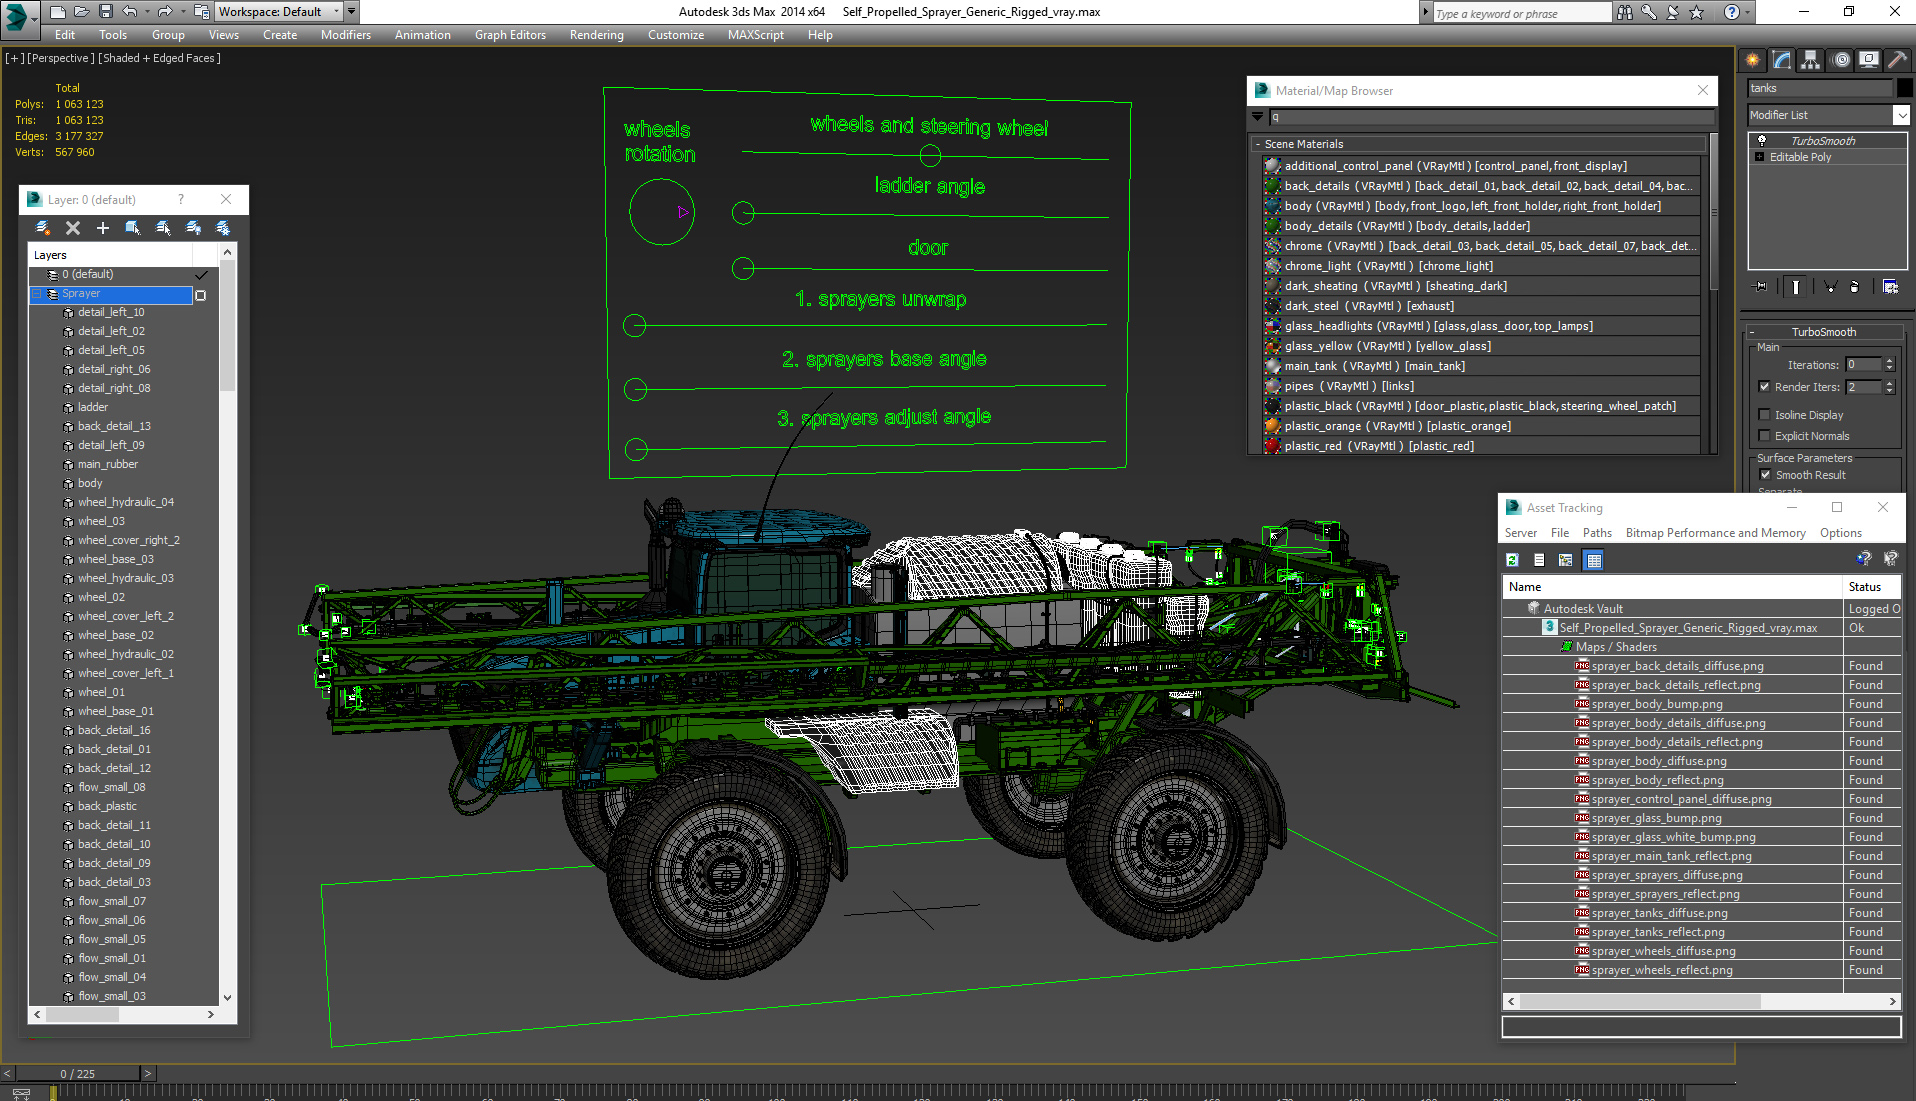
Task: Increase Iterations spinner value
Action: point(1889,361)
